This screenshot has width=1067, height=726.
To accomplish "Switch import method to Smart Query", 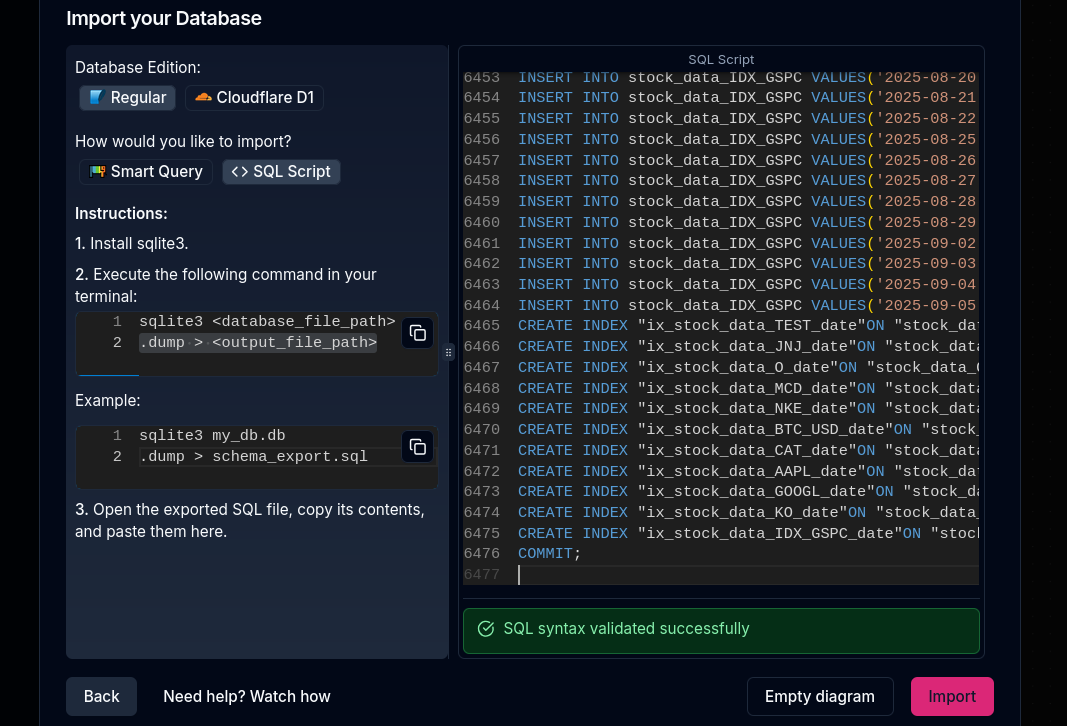I will tap(146, 172).
